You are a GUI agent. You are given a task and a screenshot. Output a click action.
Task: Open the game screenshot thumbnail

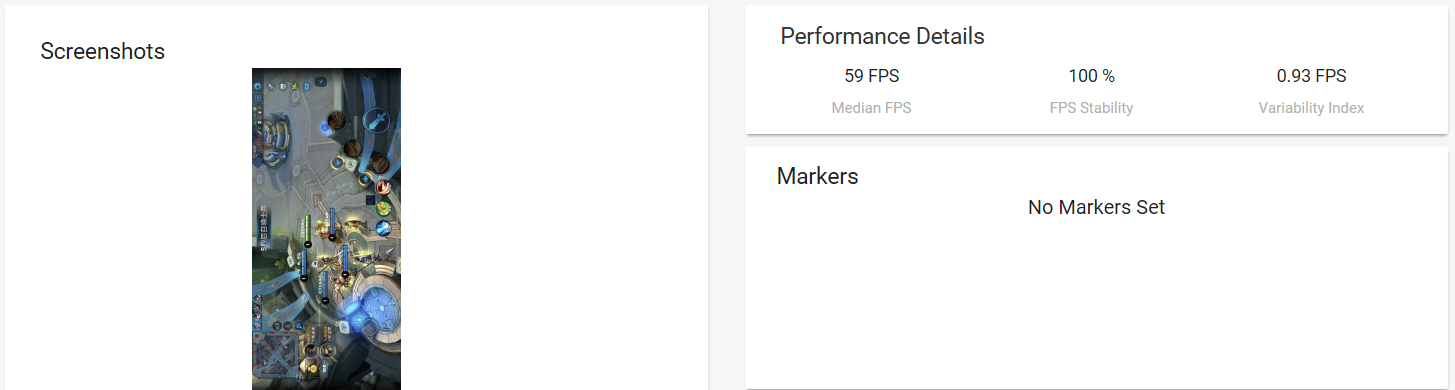[326, 229]
